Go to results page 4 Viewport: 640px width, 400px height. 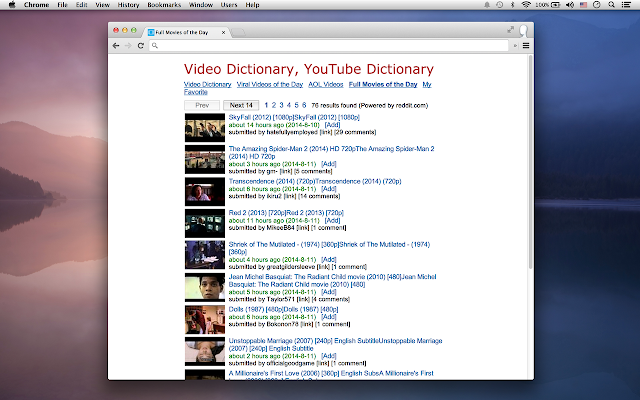(289, 105)
